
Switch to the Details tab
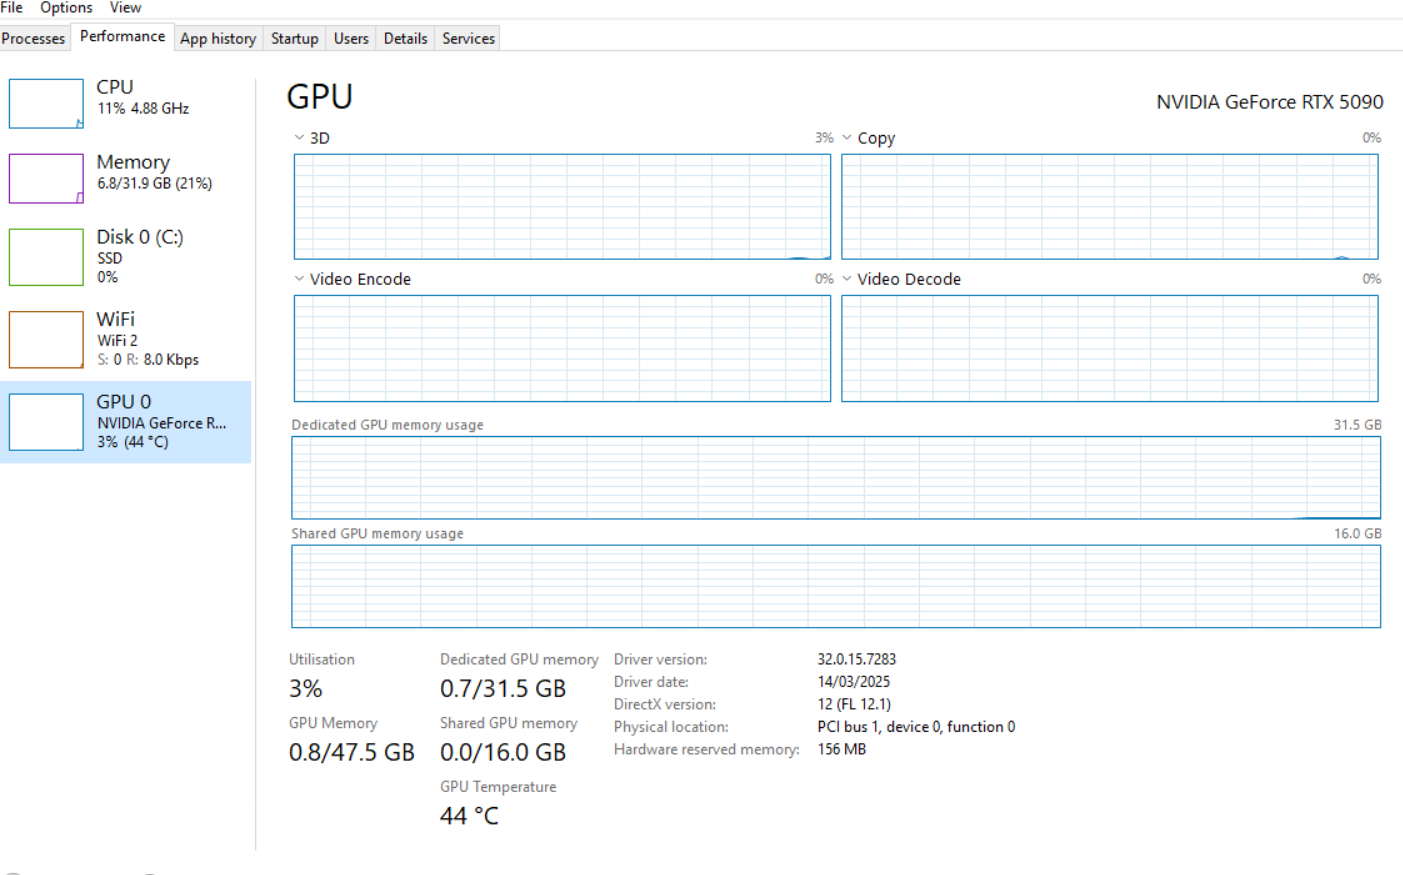[405, 39]
